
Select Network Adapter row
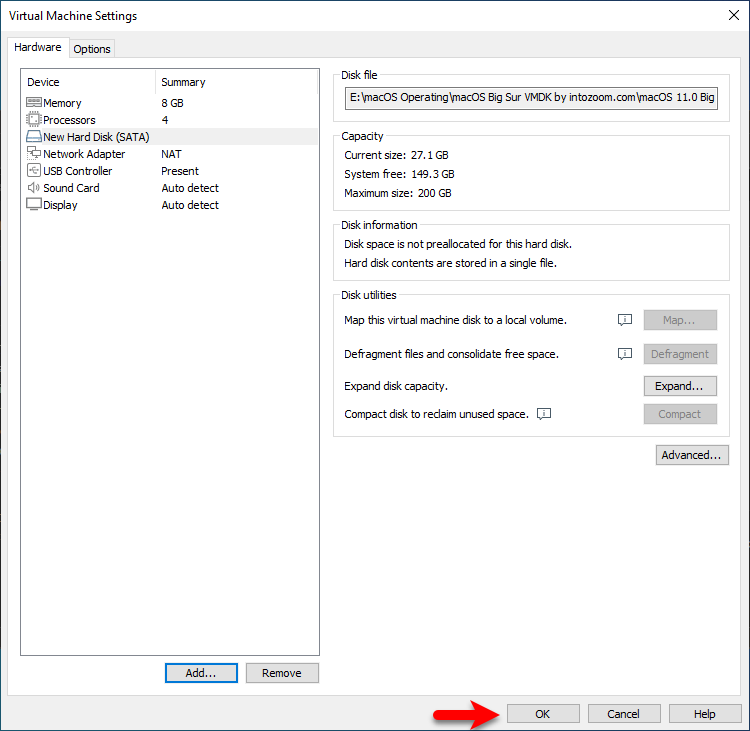pos(170,154)
